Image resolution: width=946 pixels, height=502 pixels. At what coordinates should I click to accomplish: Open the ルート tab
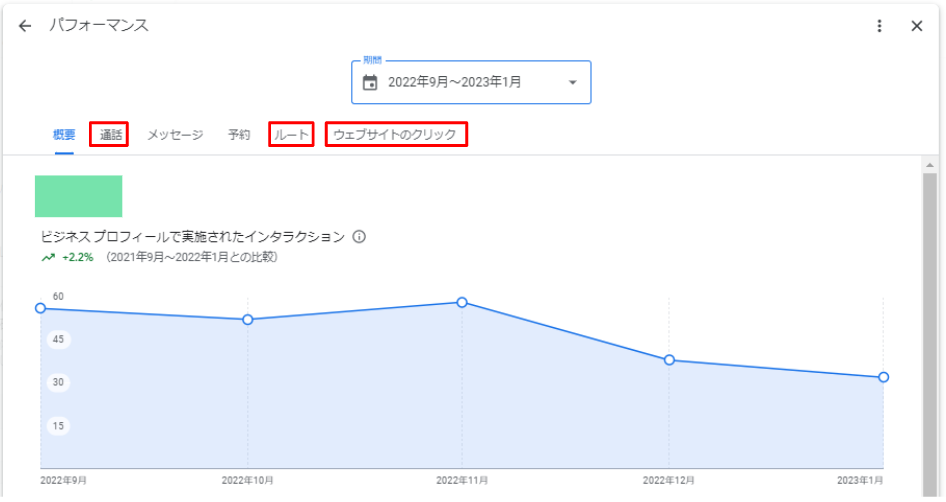(291, 134)
